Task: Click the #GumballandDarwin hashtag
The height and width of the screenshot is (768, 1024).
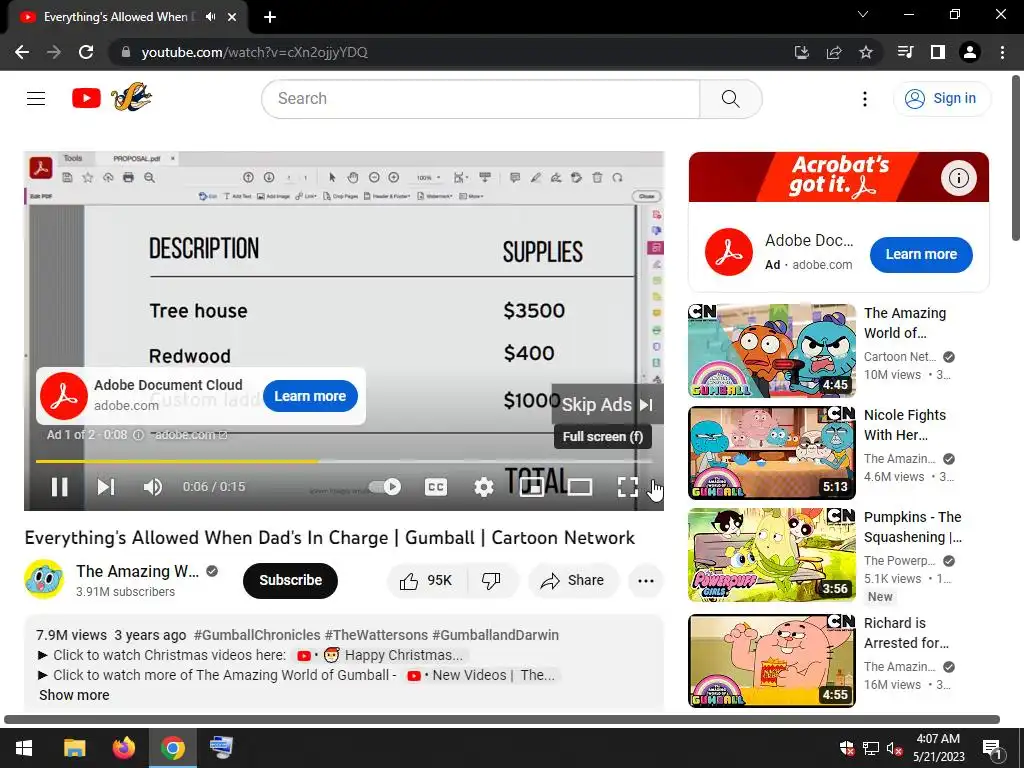Action: click(x=496, y=635)
